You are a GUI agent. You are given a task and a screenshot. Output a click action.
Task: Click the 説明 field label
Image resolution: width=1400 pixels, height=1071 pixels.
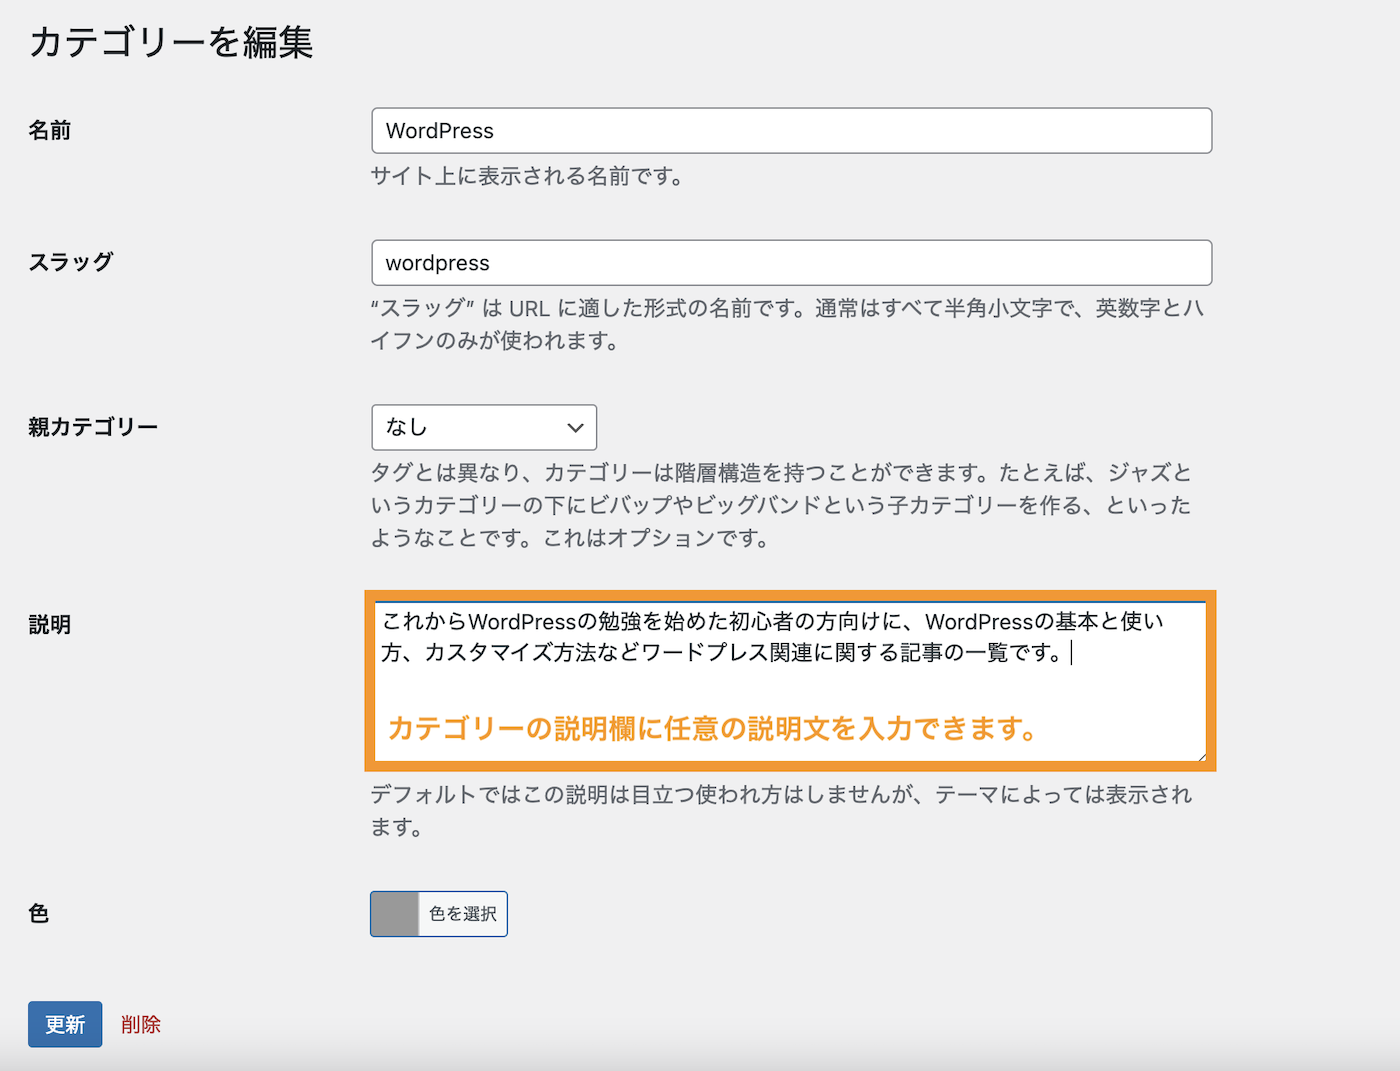(49, 624)
